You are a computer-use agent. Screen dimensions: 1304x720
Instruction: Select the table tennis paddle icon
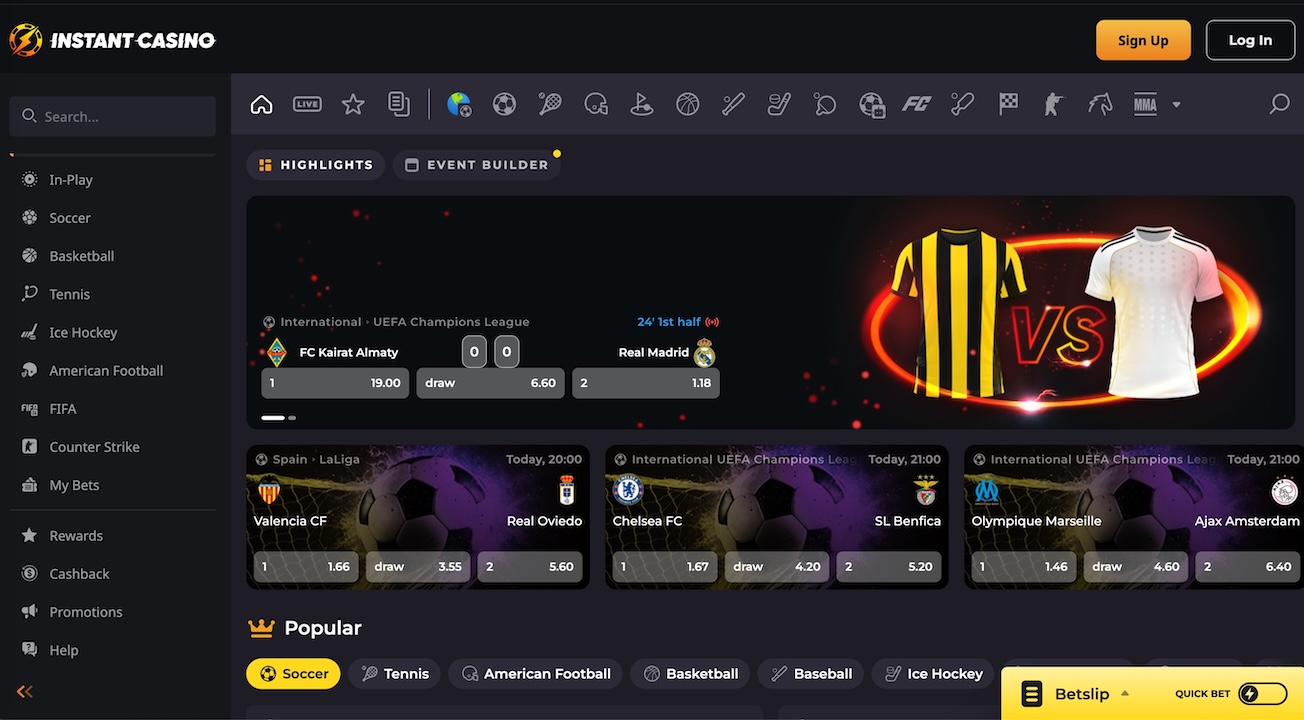coord(825,104)
